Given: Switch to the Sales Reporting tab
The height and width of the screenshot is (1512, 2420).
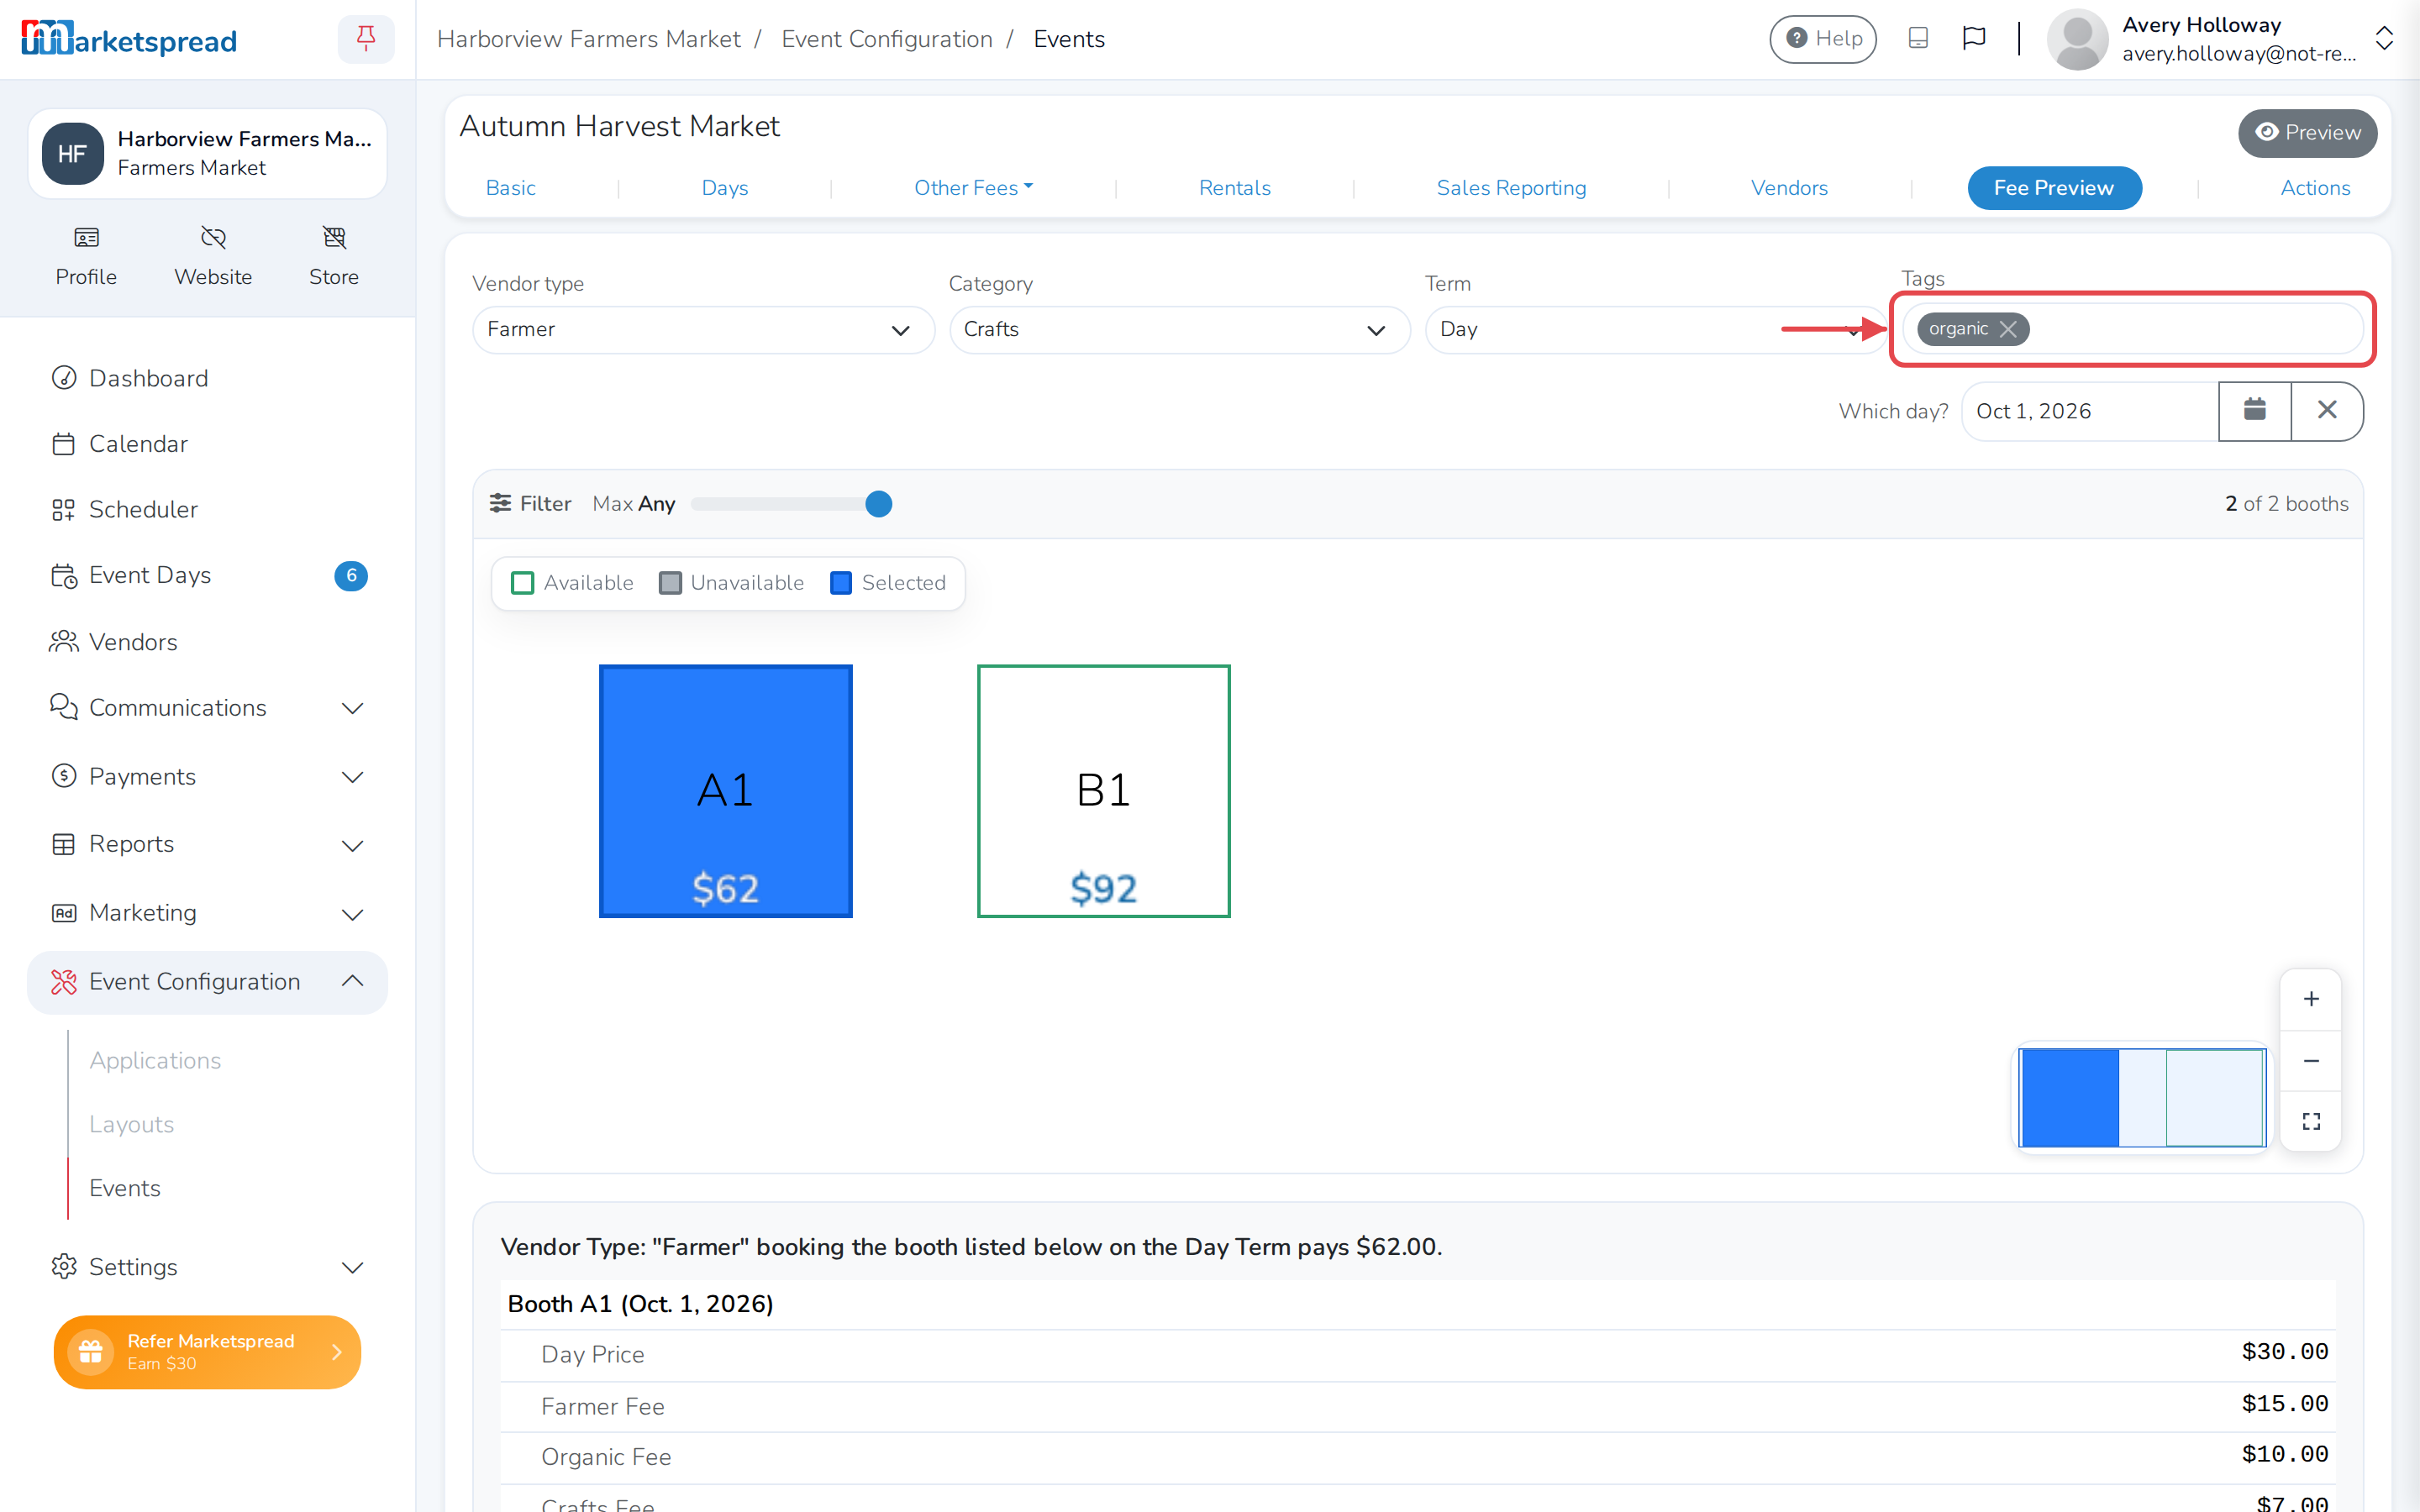Looking at the screenshot, I should [x=1511, y=188].
